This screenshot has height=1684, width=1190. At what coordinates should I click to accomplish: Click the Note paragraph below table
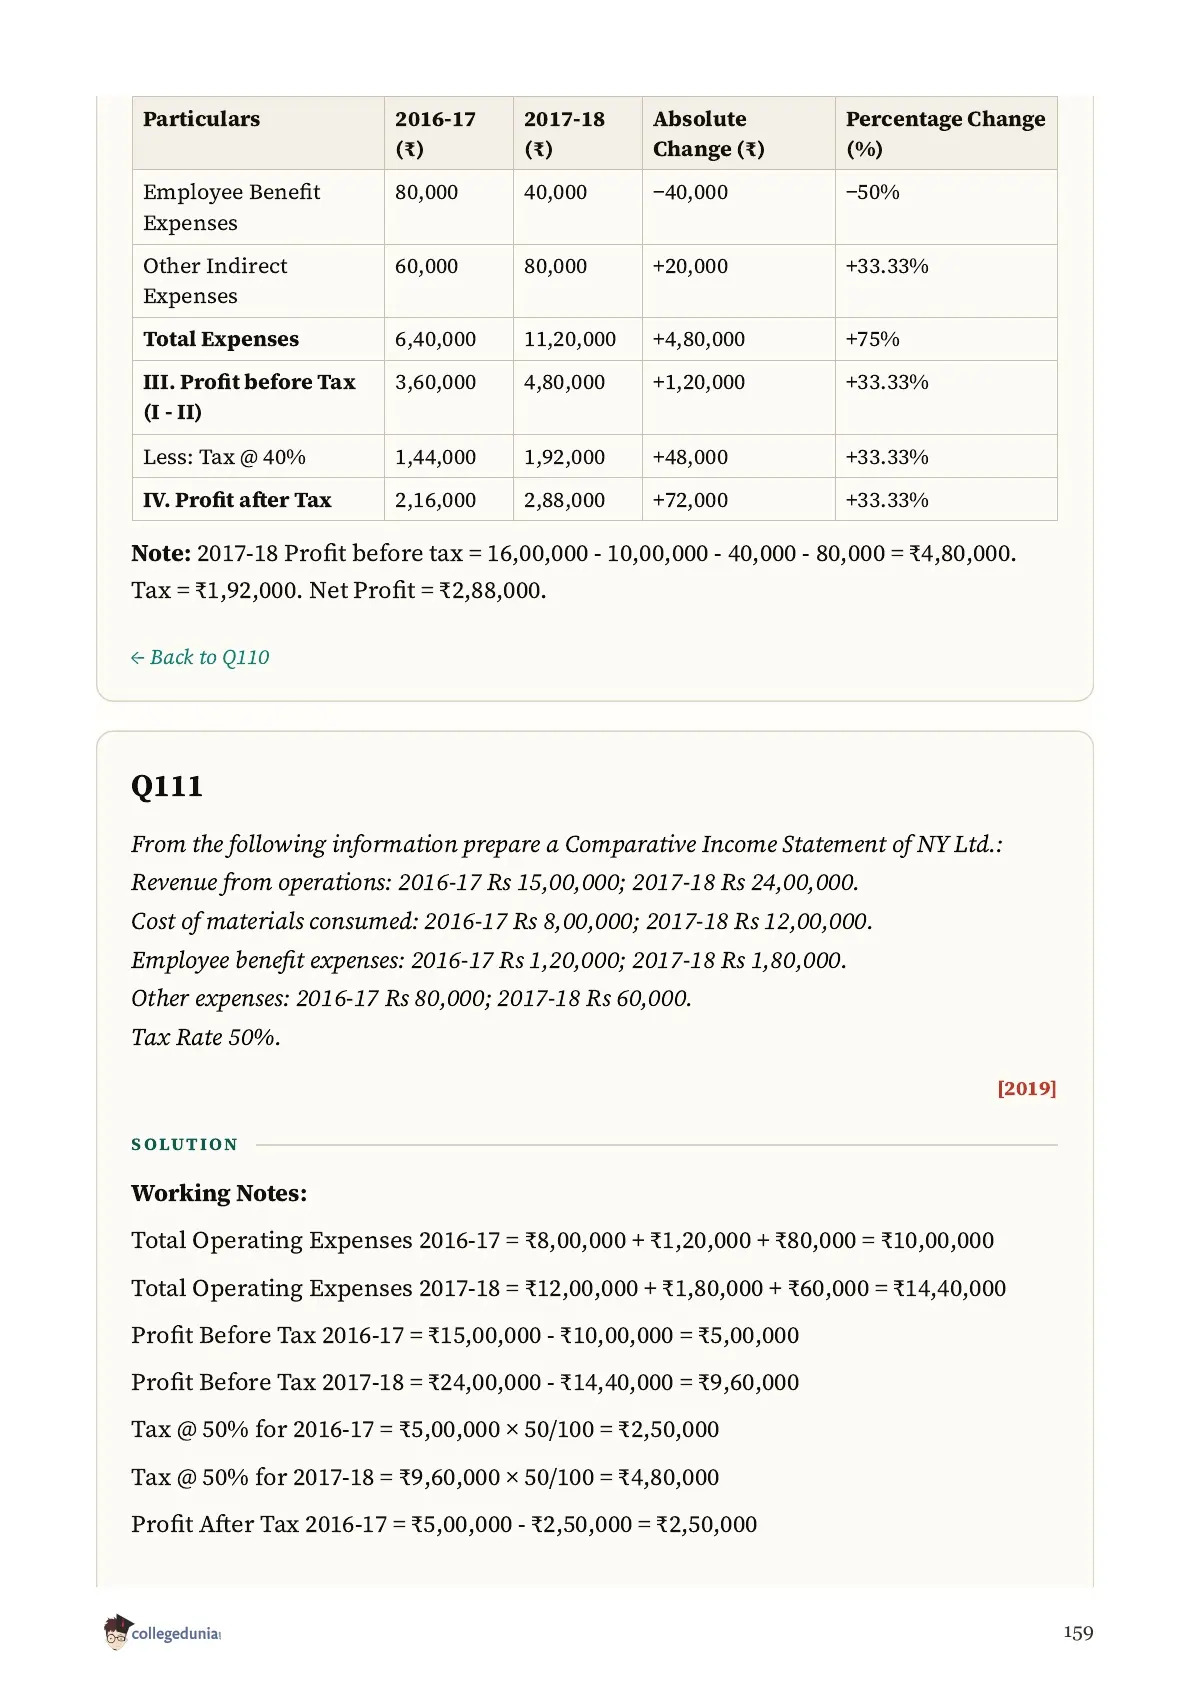[574, 571]
